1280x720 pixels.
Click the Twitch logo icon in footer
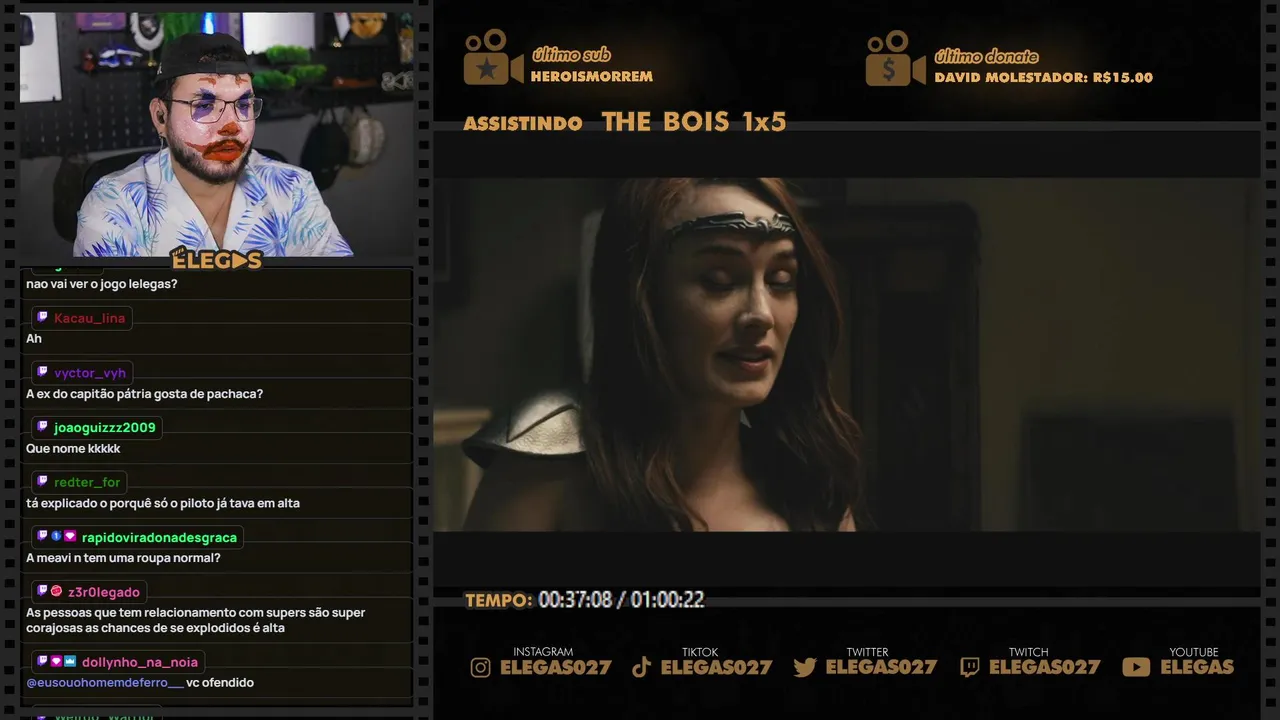point(970,667)
